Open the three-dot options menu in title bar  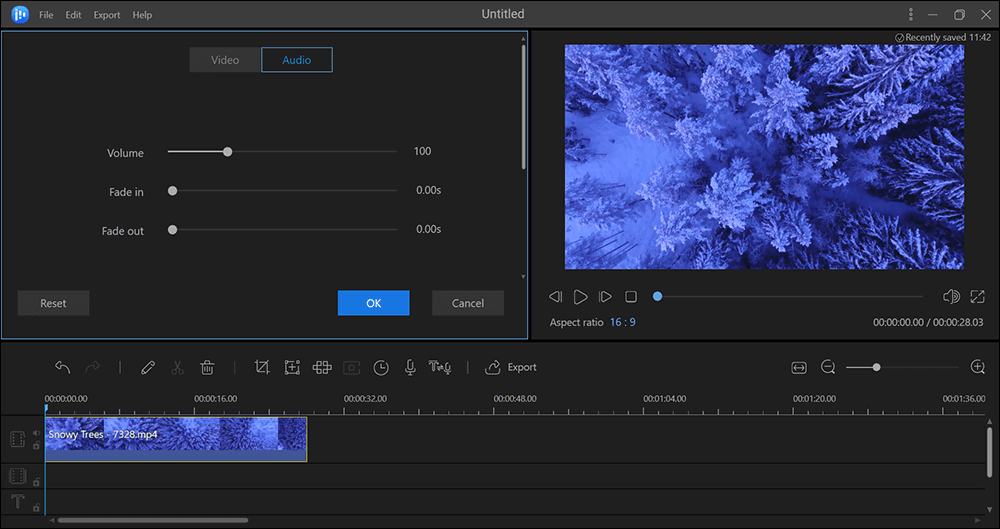click(910, 15)
